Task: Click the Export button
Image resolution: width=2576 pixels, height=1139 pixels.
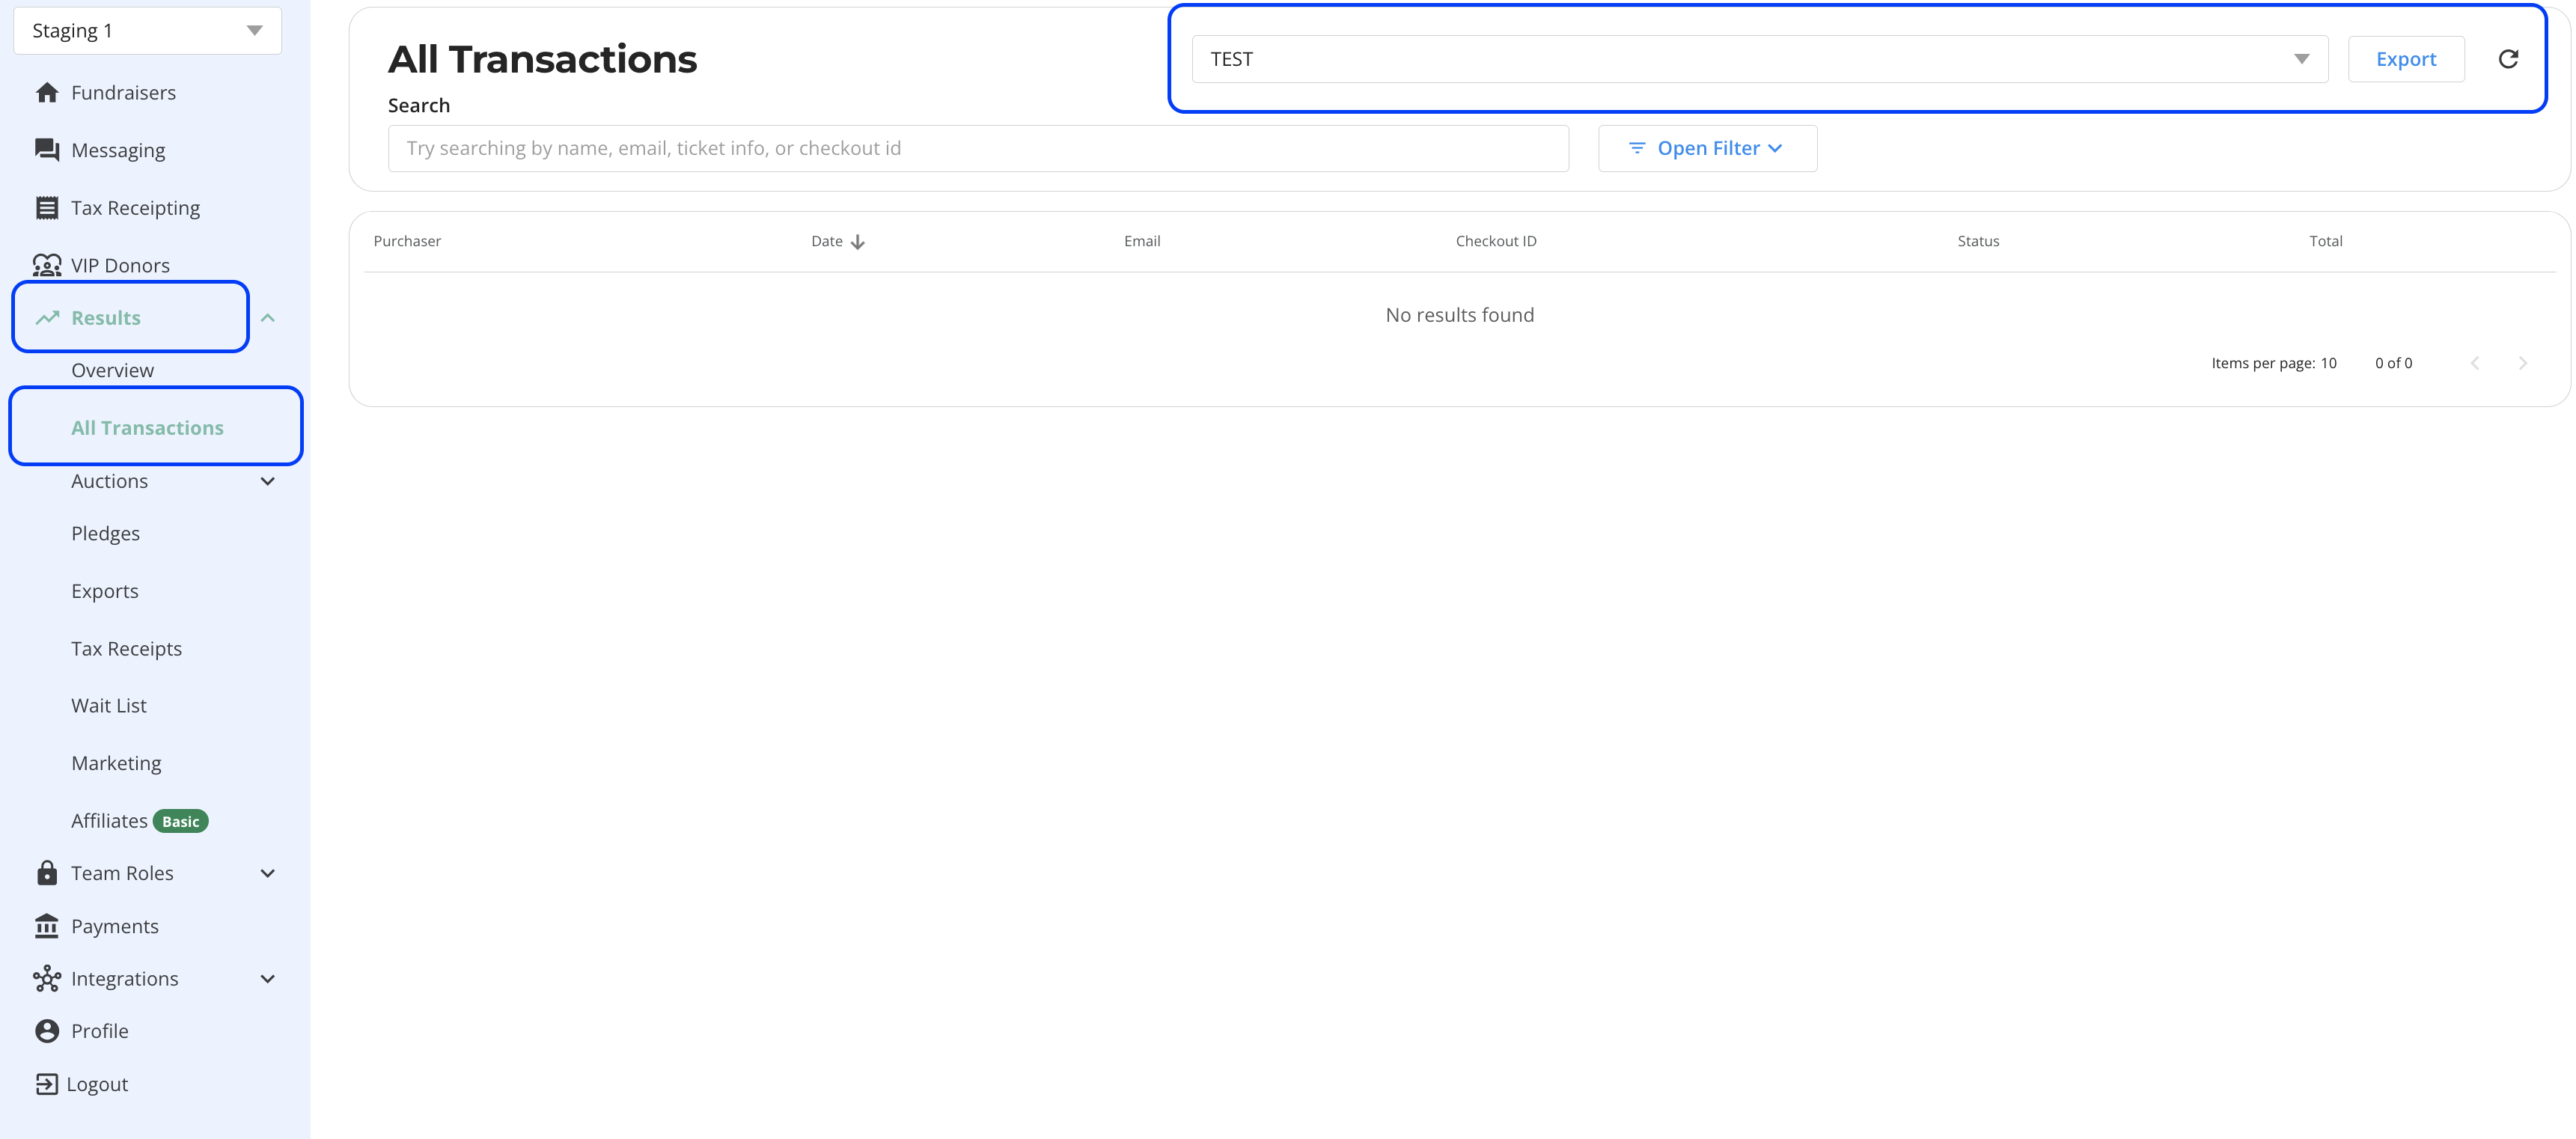Action: [x=2406, y=59]
